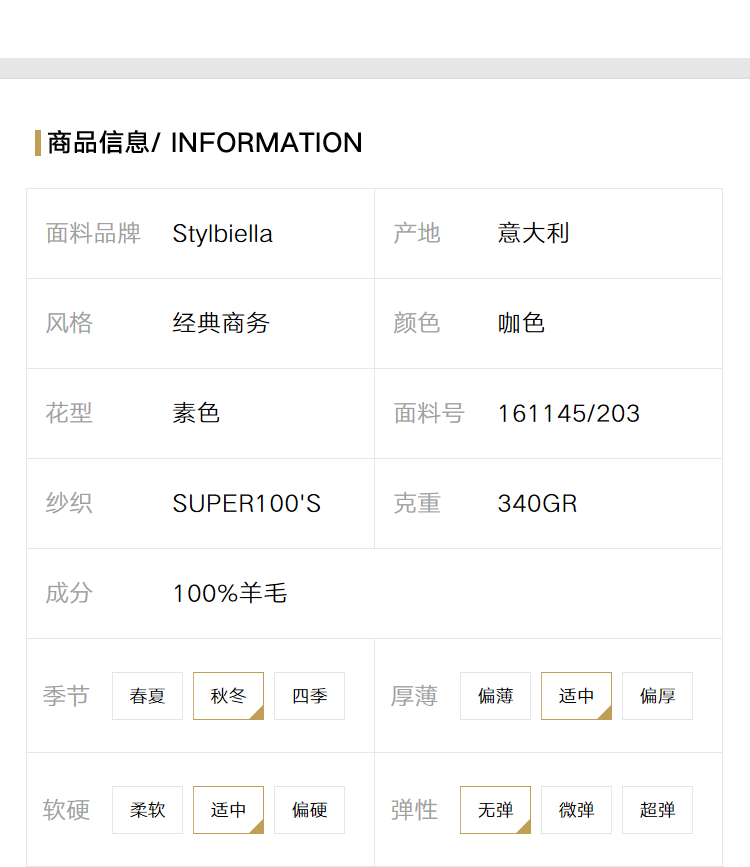Viewport: 750px width, 867px height.
Task: Select the 无弹 elasticity option
Action: 495,809
